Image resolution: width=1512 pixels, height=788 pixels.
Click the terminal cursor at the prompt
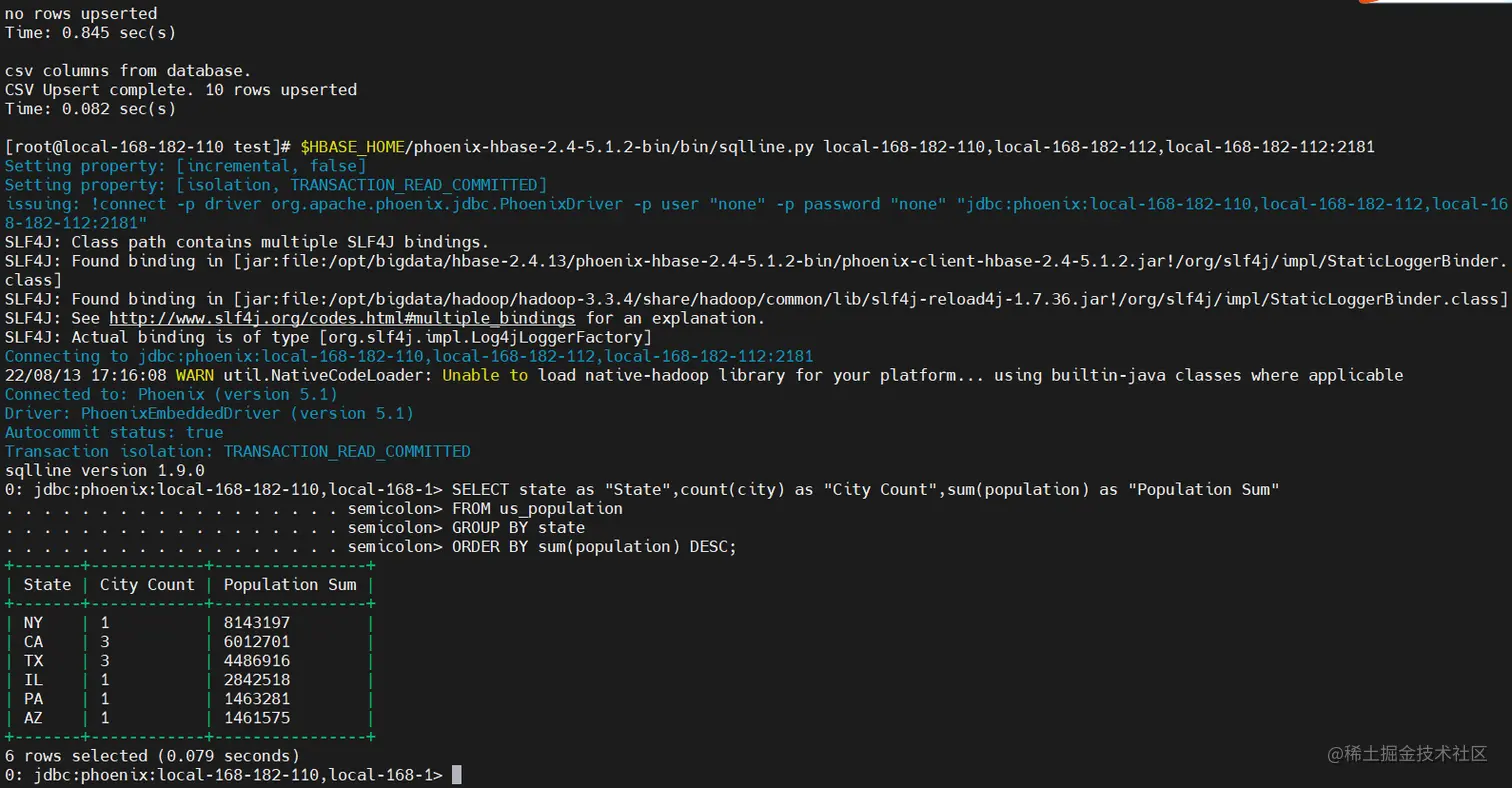point(456,775)
